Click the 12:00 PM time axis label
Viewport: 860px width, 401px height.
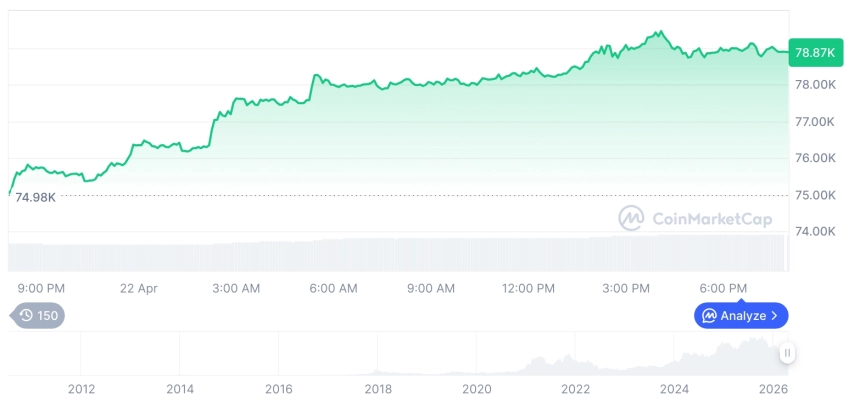coord(528,288)
